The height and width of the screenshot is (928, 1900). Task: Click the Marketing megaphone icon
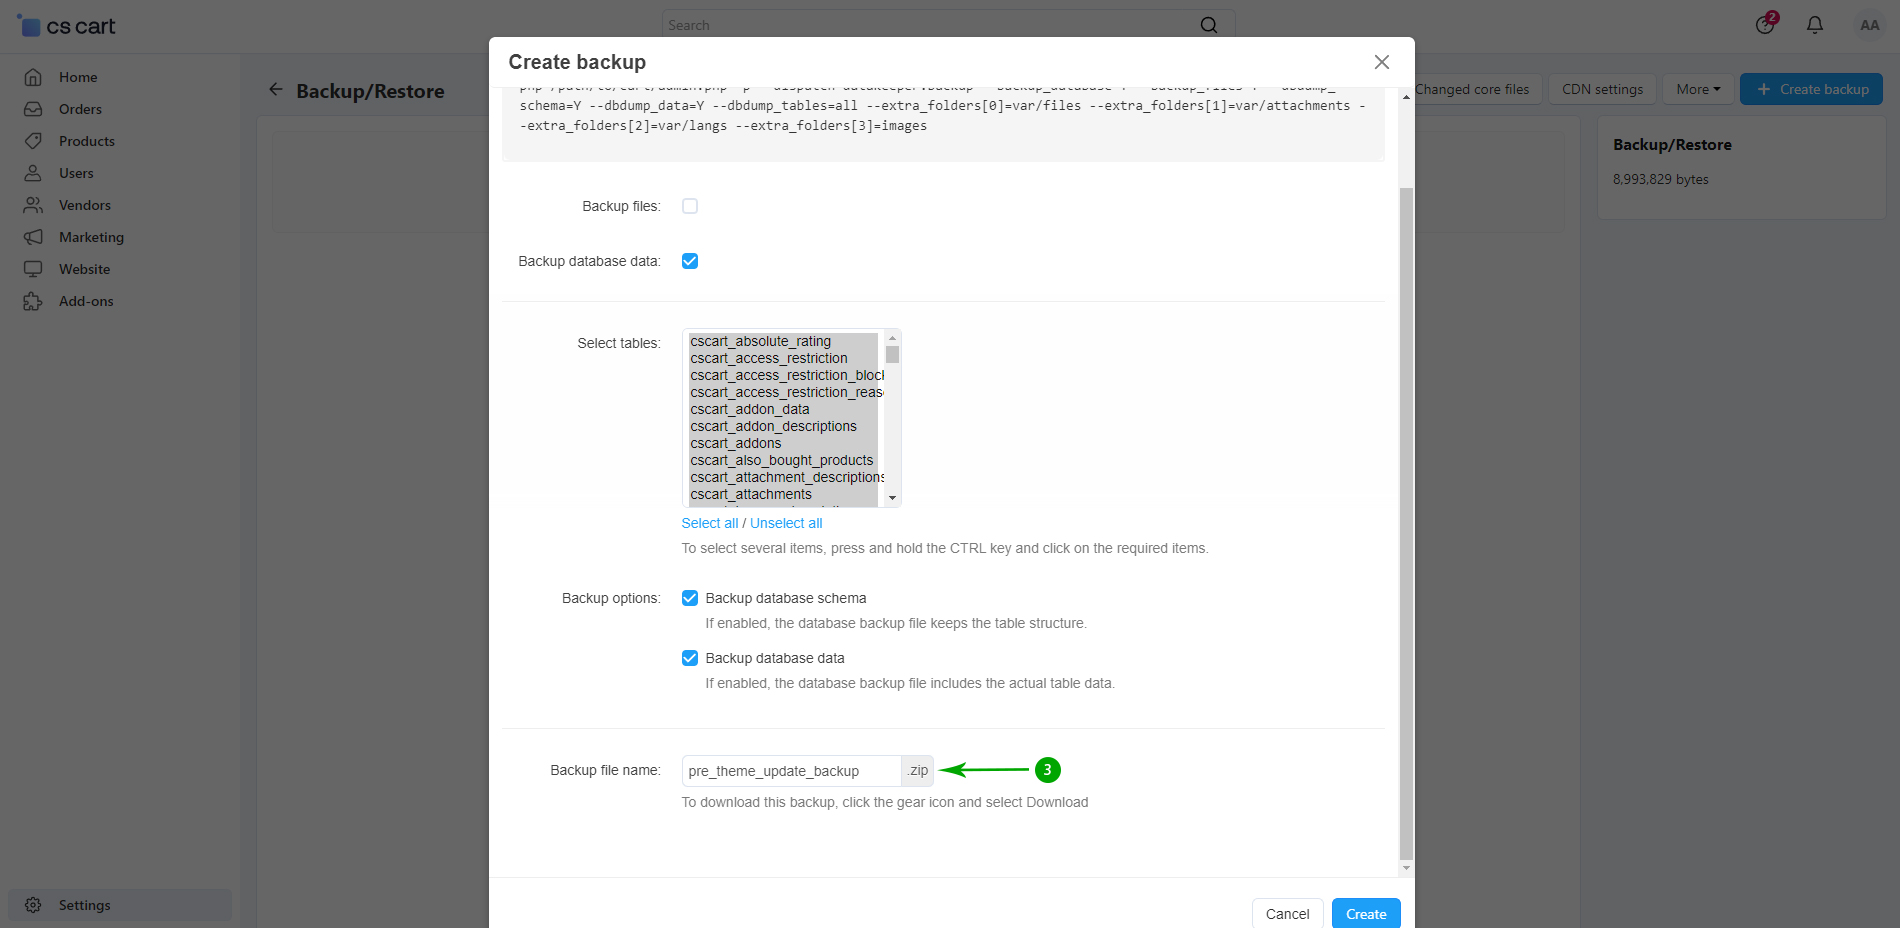[33, 237]
